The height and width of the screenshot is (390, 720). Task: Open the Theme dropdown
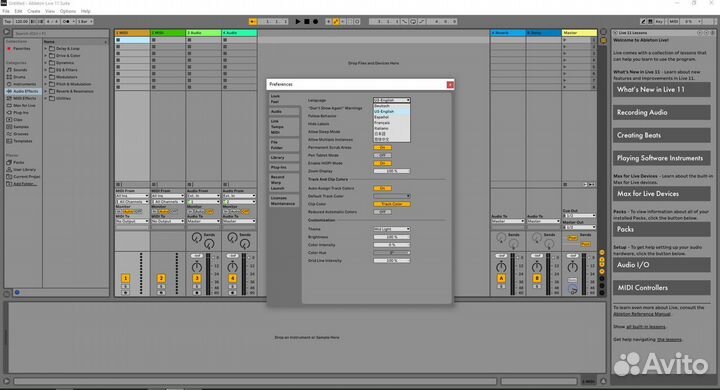392,229
